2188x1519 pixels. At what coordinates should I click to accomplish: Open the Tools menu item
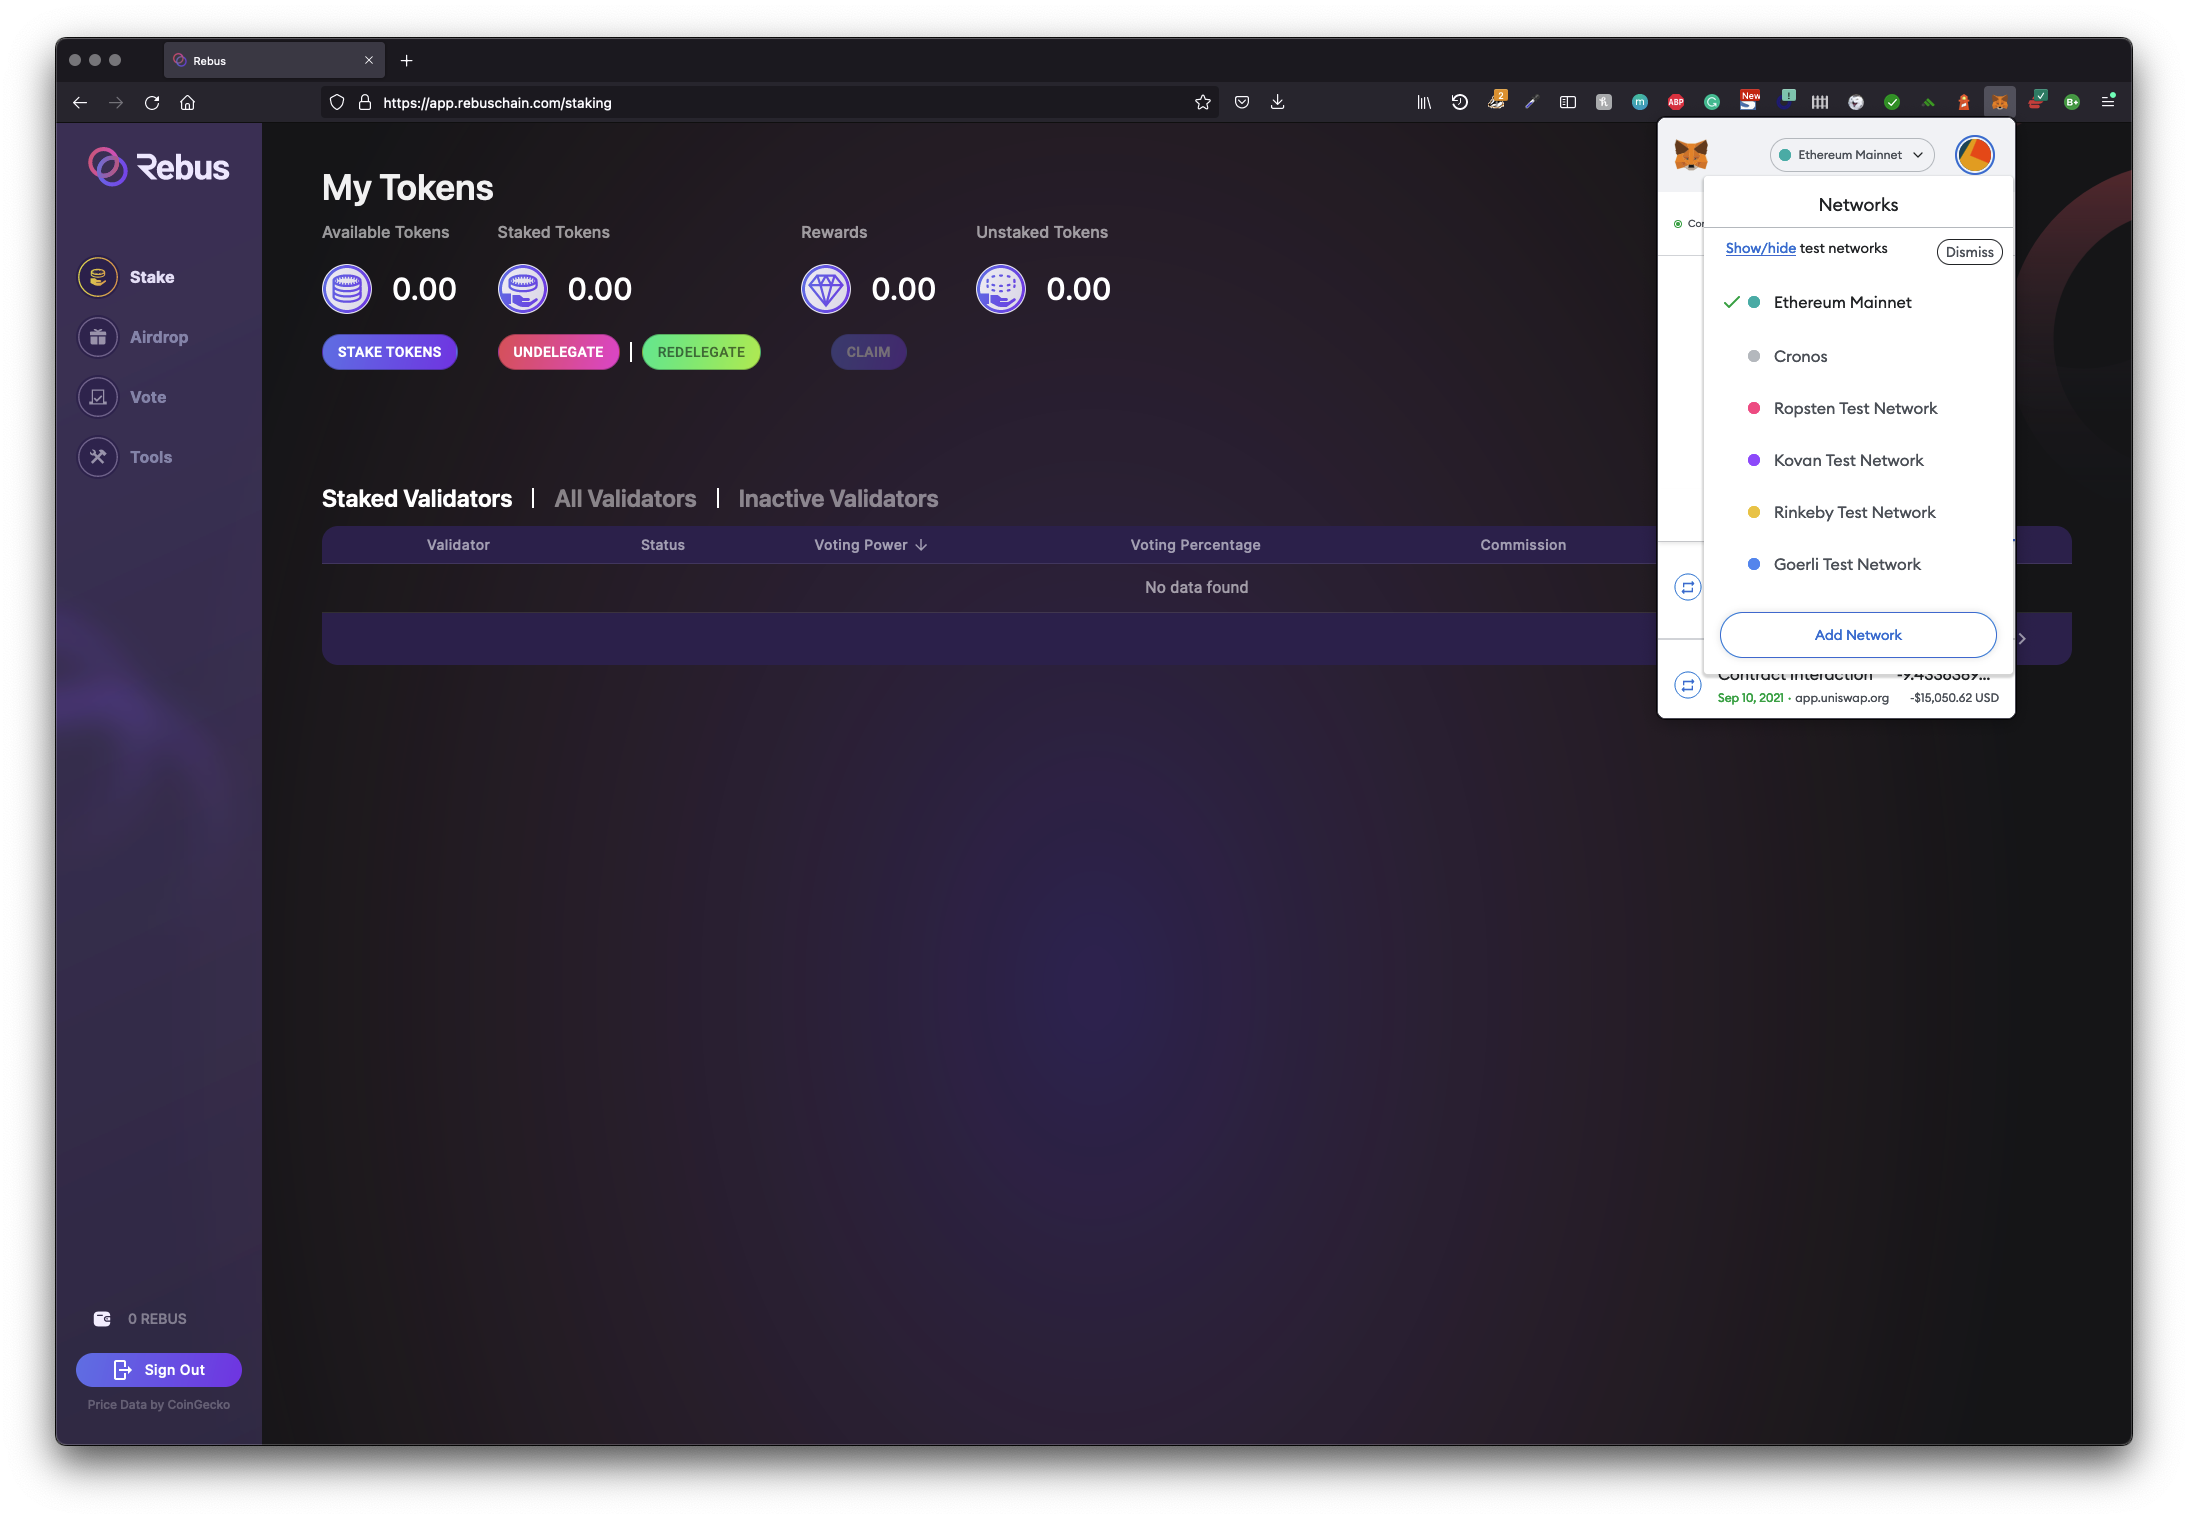tap(151, 457)
